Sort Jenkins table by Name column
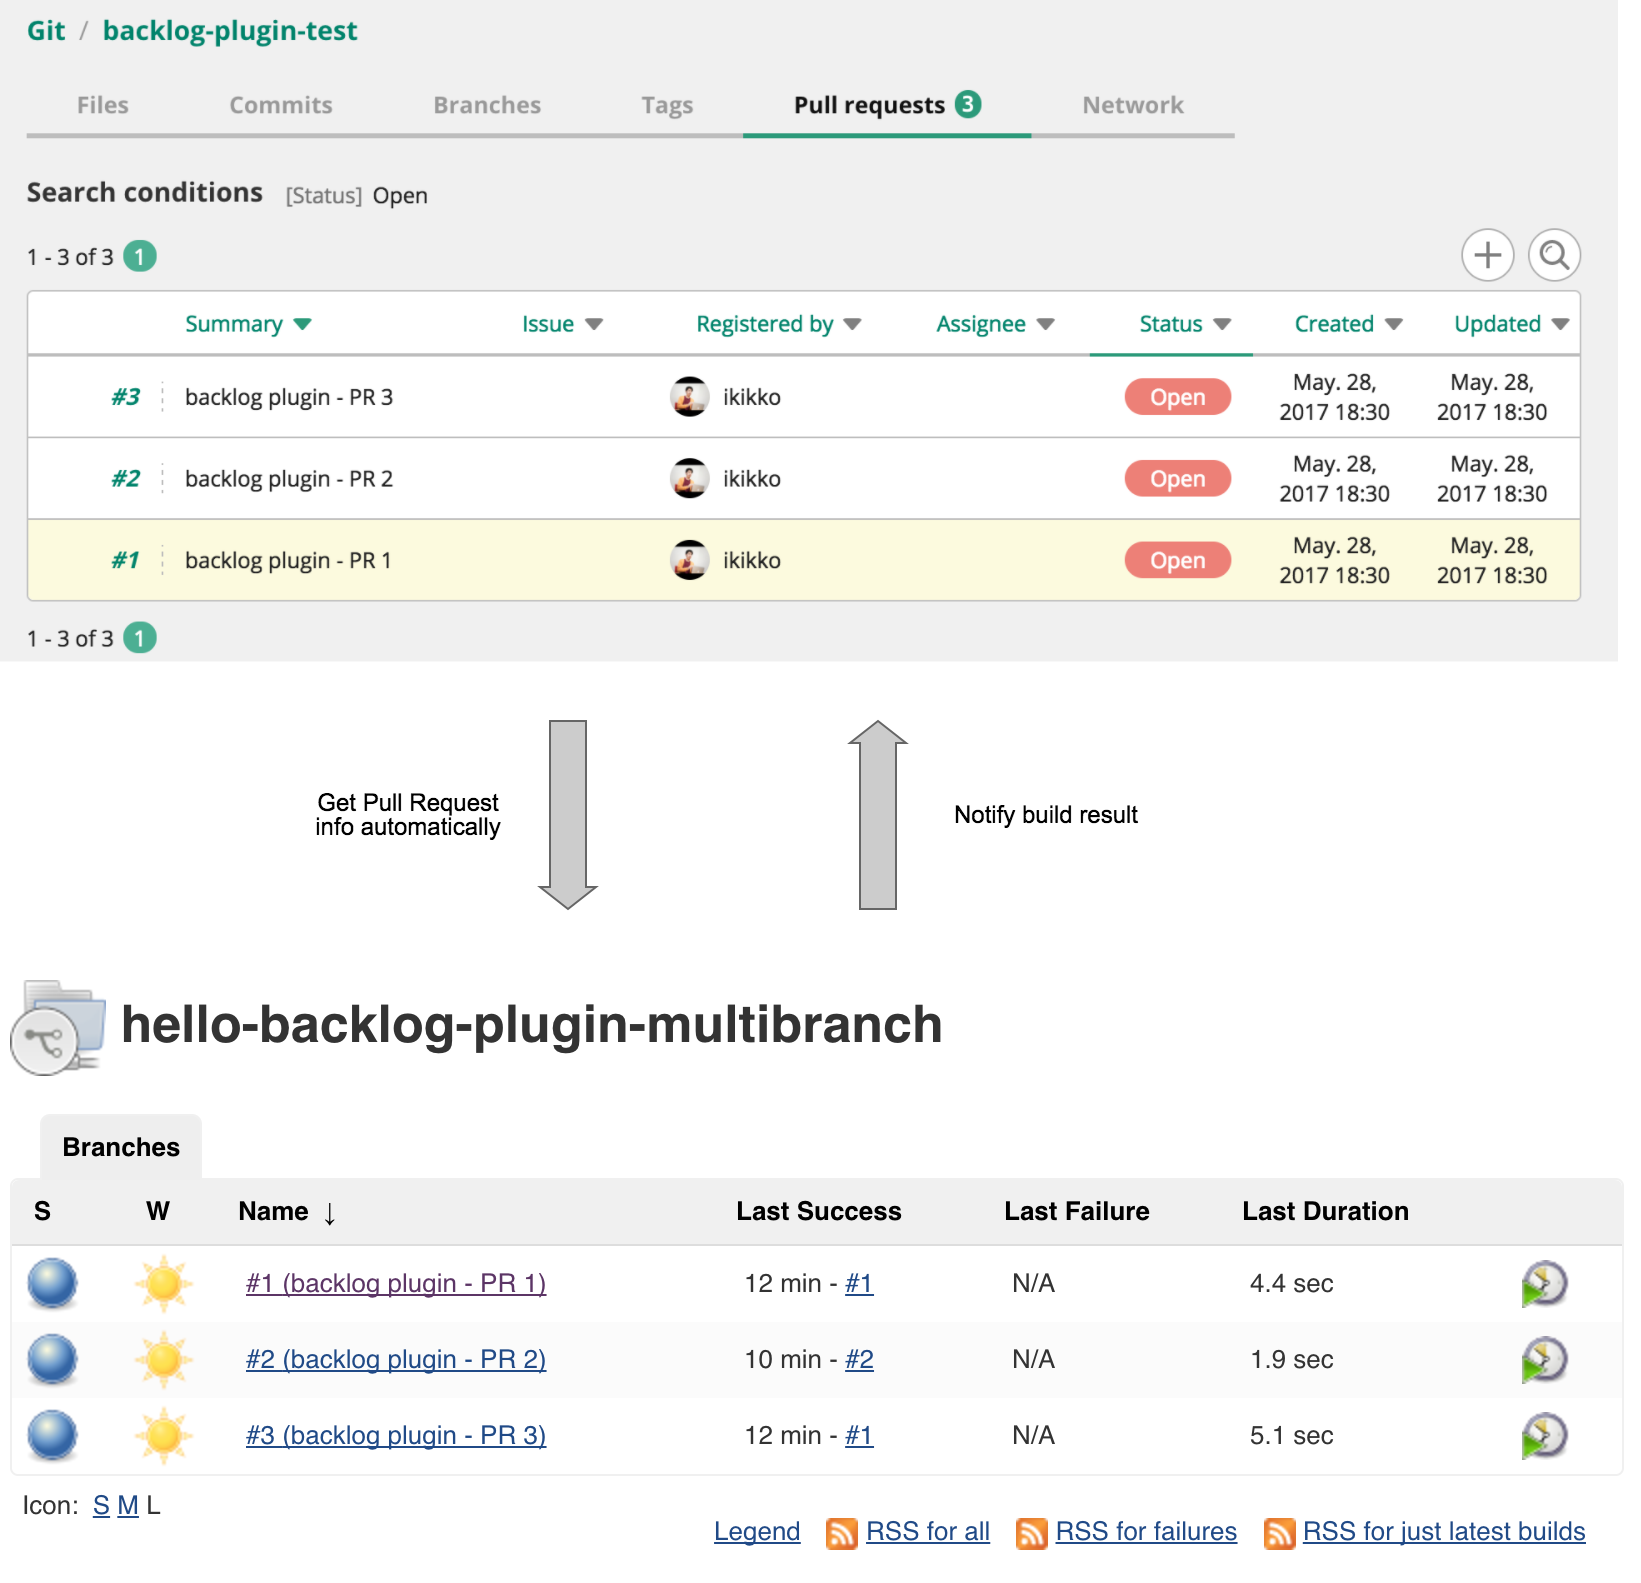The width and height of the screenshot is (1641, 1583). [x=287, y=1212]
